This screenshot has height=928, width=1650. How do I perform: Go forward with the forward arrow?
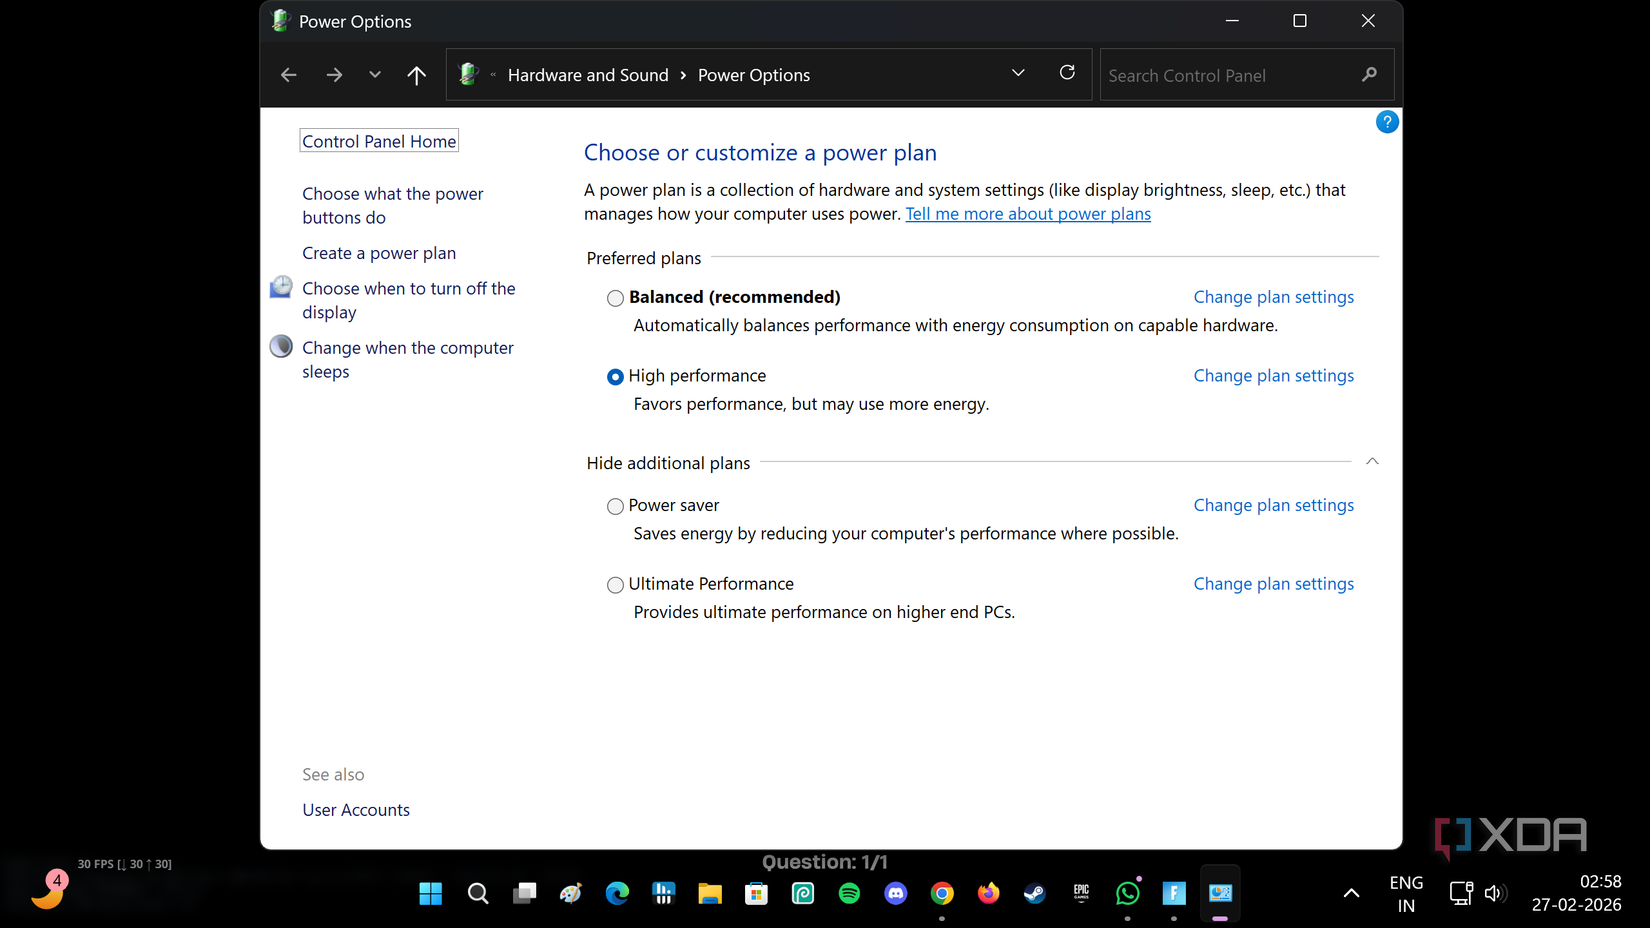[x=334, y=74]
